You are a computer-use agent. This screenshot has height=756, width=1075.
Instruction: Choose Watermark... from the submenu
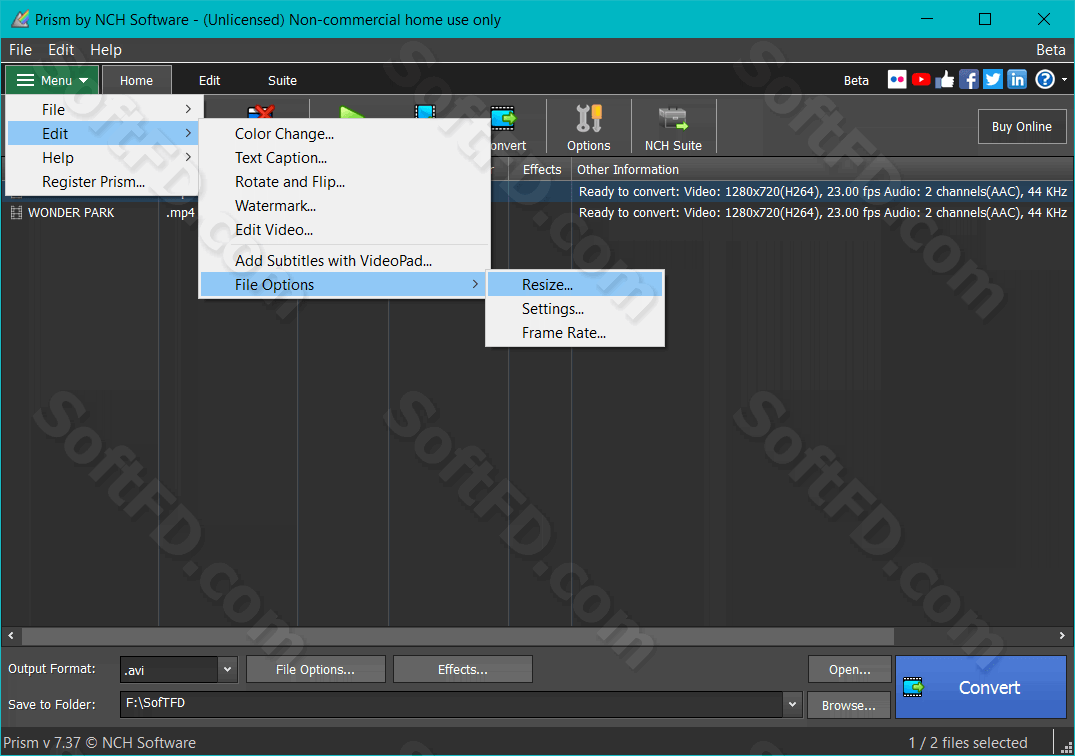276,206
